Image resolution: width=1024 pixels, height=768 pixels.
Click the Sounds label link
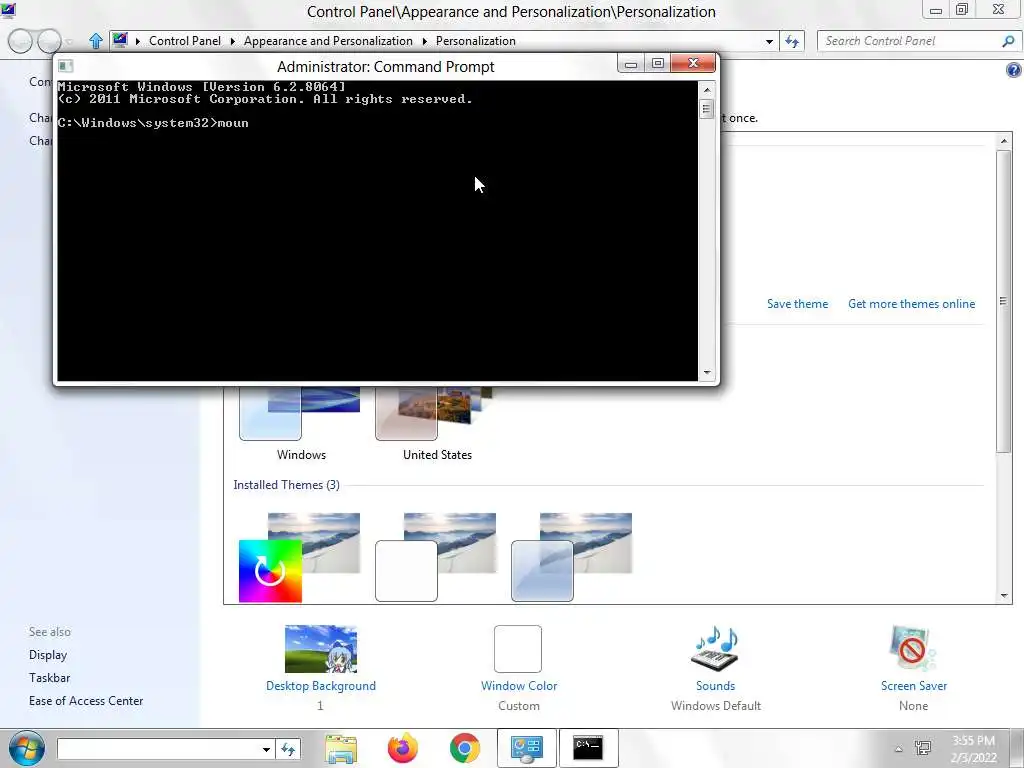click(x=715, y=686)
